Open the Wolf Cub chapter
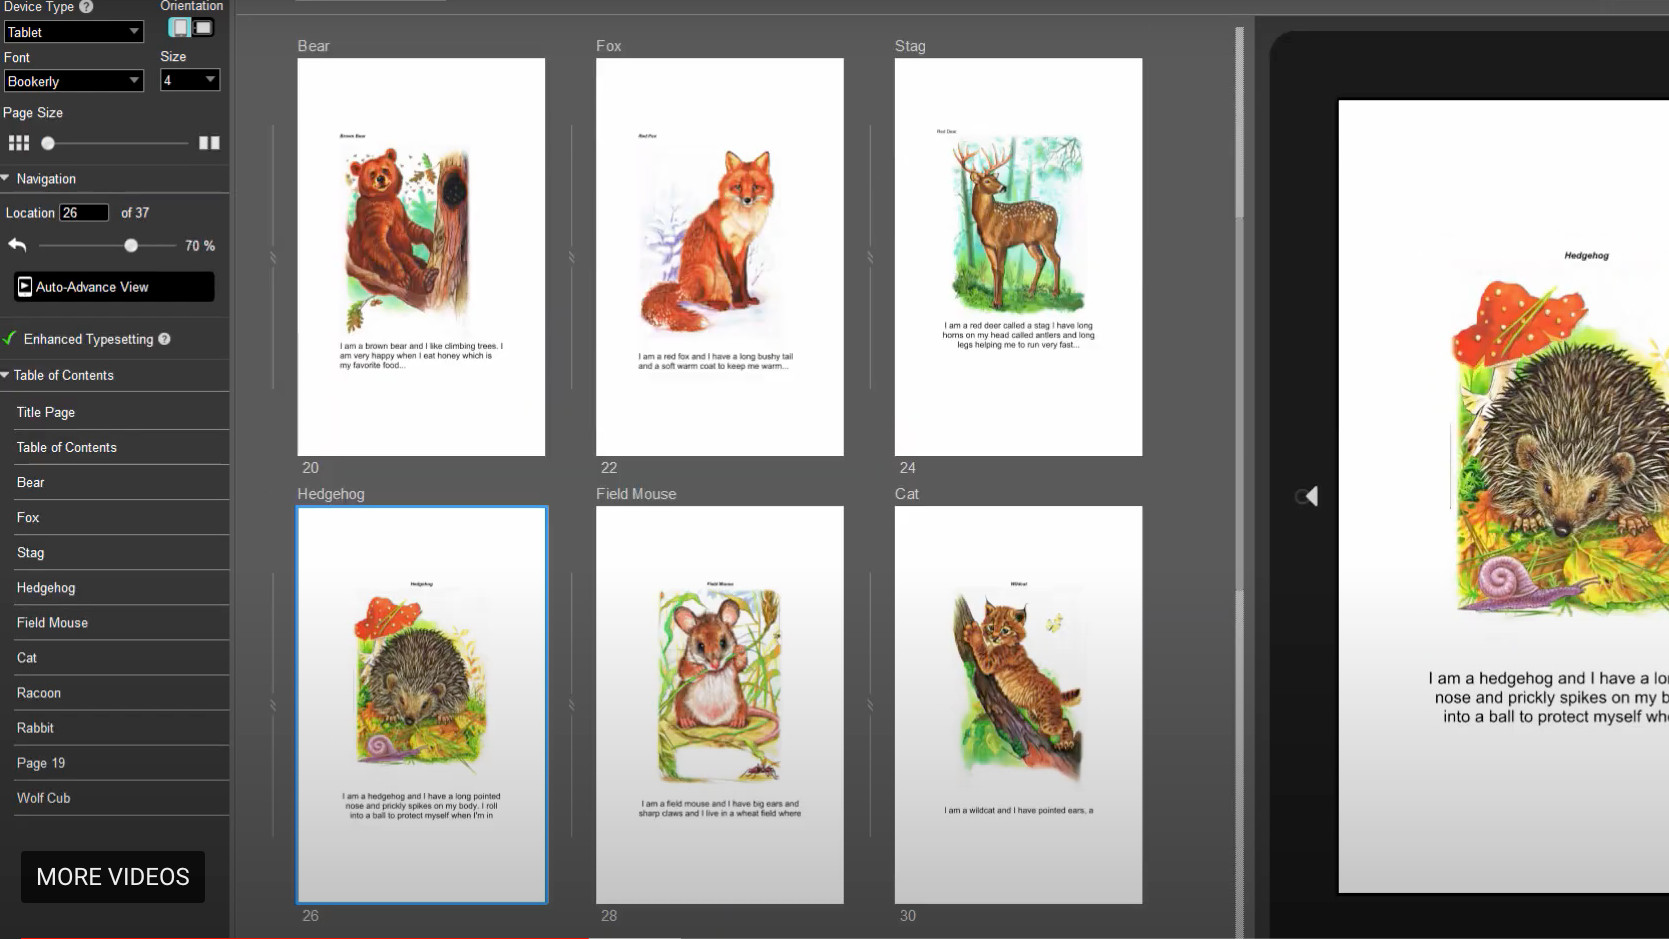 pyautogui.click(x=44, y=797)
